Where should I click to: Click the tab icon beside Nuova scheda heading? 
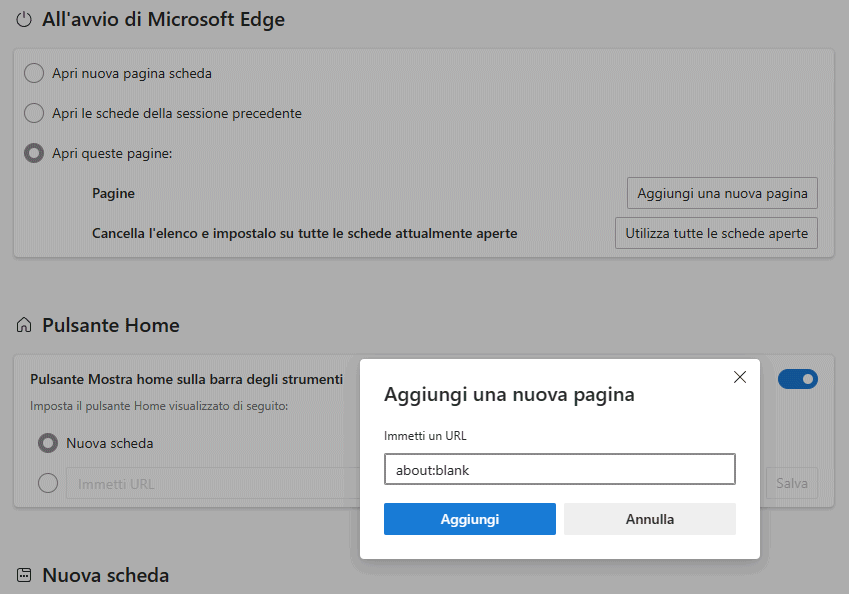(24, 575)
